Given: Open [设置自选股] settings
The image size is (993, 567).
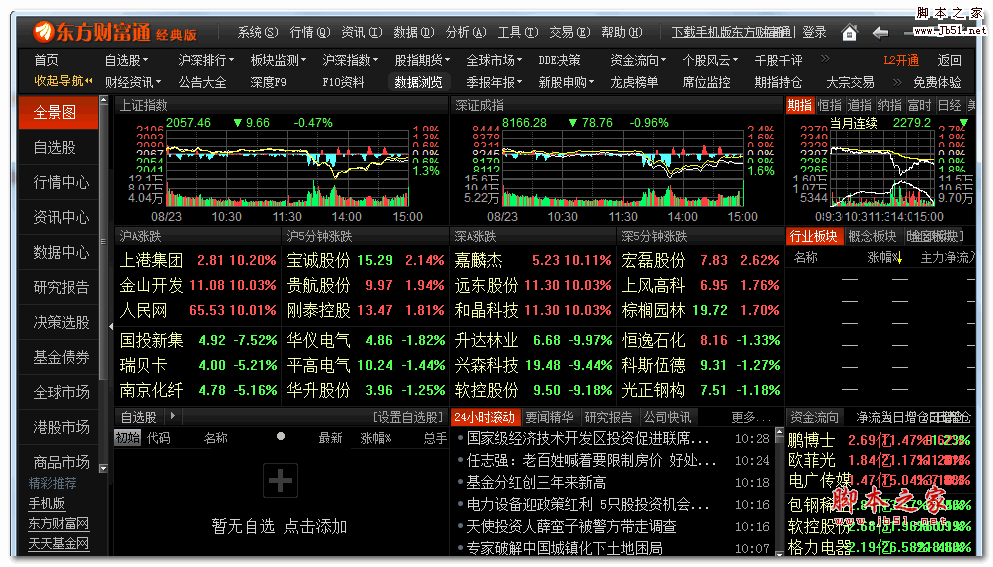Looking at the screenshot, I should click(408, 417).
